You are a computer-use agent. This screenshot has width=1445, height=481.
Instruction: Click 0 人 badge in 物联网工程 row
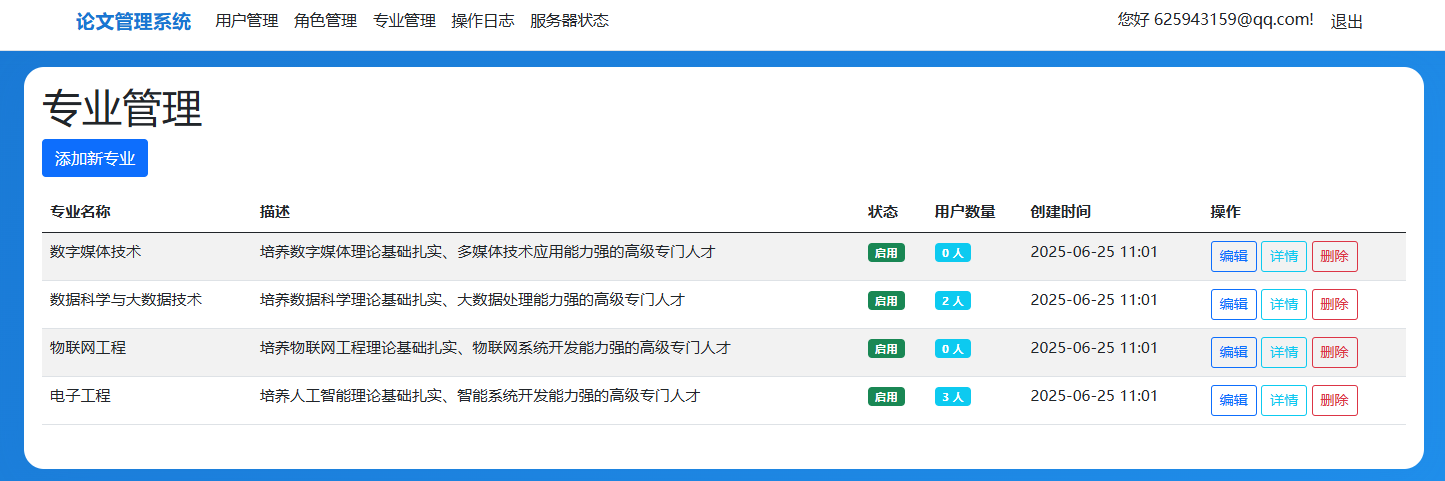953,349
